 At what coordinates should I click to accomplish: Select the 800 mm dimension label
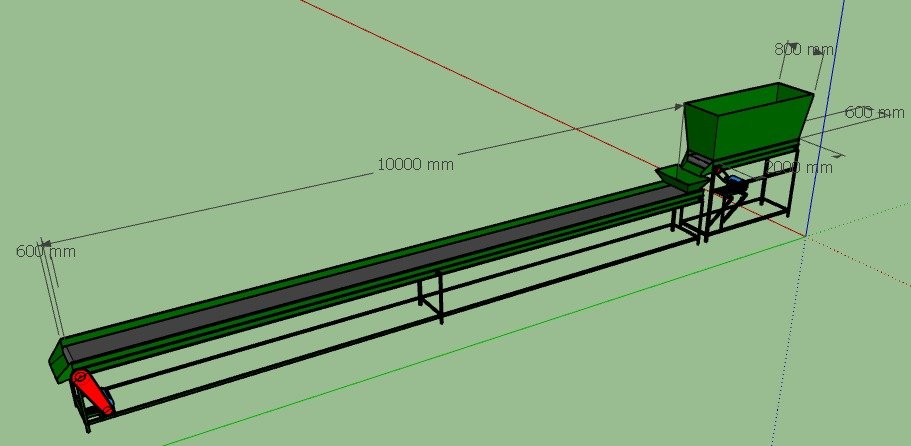pos(804,50)
